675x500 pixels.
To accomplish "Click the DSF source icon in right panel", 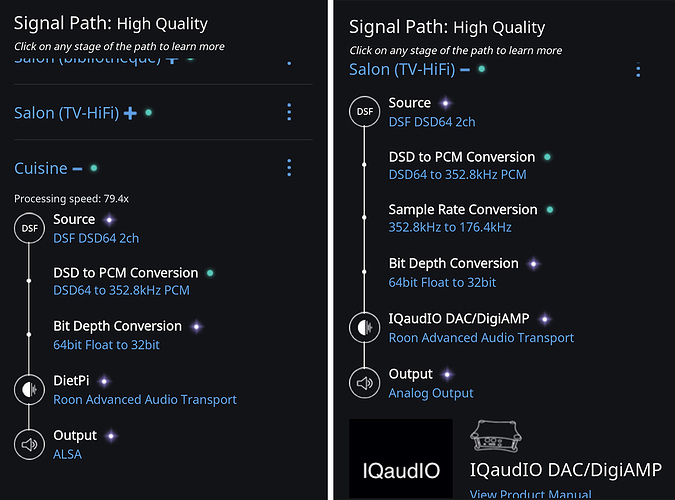I will (x=365, y=112).
